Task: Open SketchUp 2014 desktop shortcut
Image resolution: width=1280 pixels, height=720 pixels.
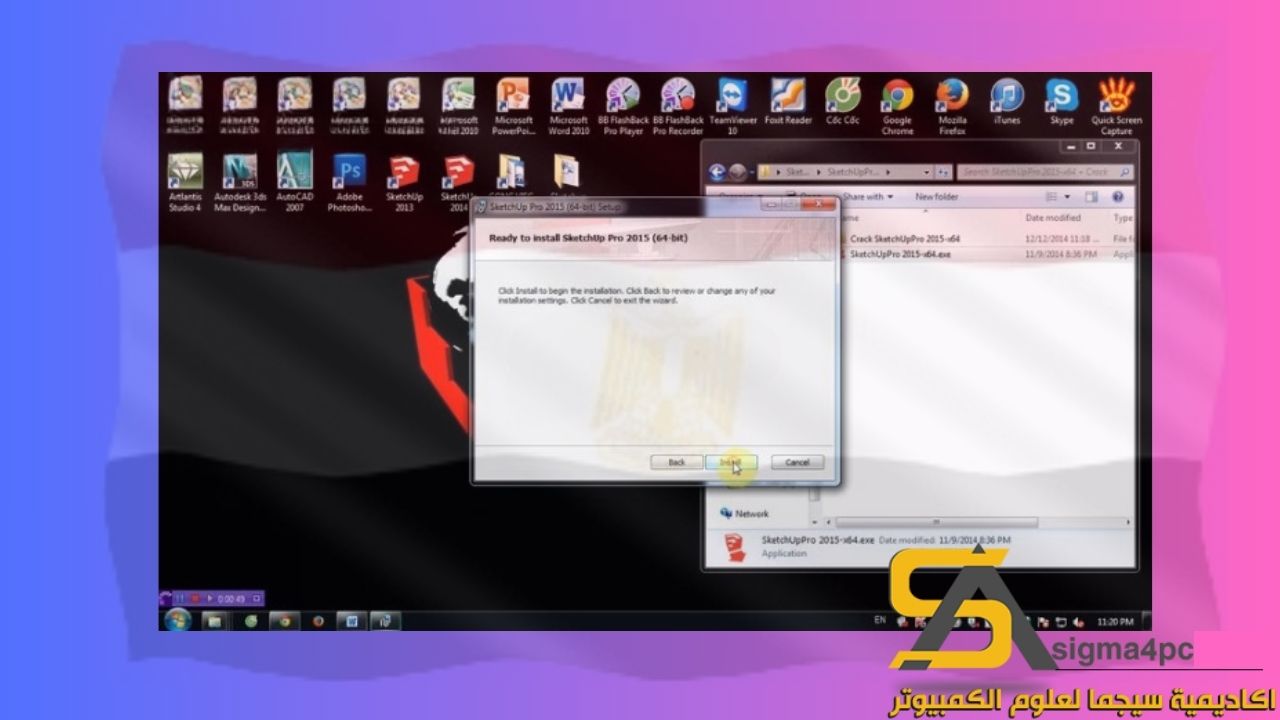Action: pos(458,182)
